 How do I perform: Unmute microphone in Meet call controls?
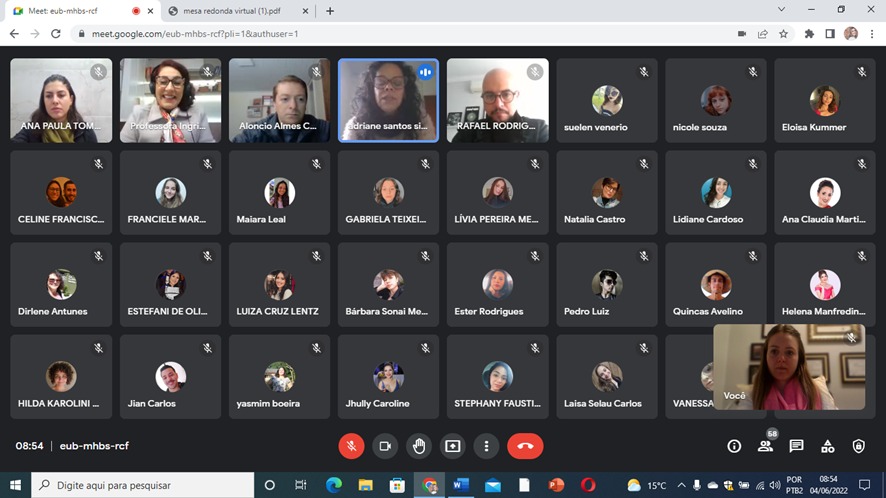(351, 446)
